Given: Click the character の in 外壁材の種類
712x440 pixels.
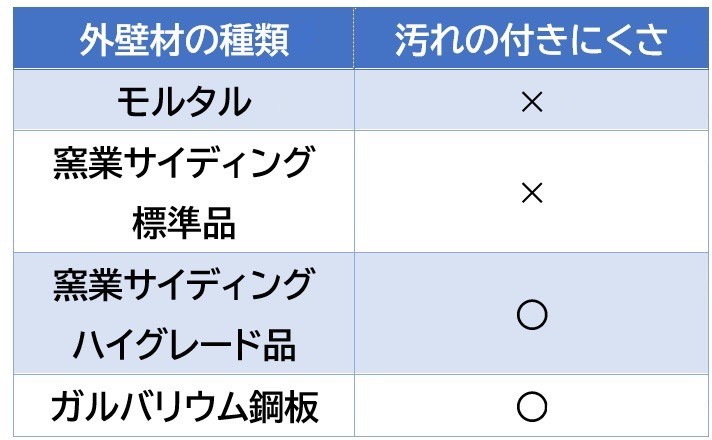Looking at the screenshot, I should (203, 40).
